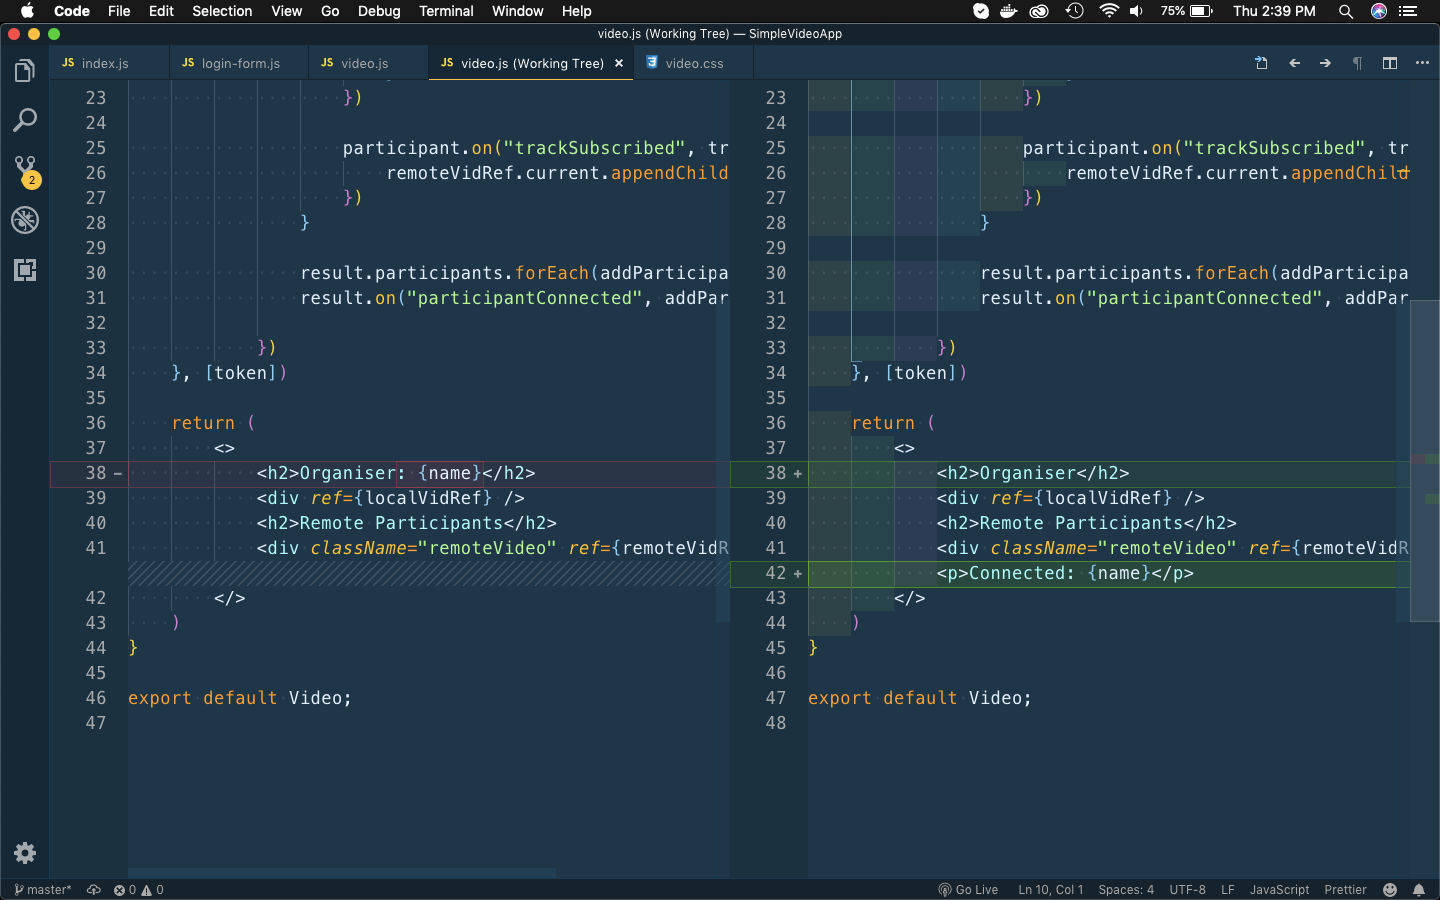
Task: Click 'export default Video;' in right pane
Action: click(x=919, y=698)
